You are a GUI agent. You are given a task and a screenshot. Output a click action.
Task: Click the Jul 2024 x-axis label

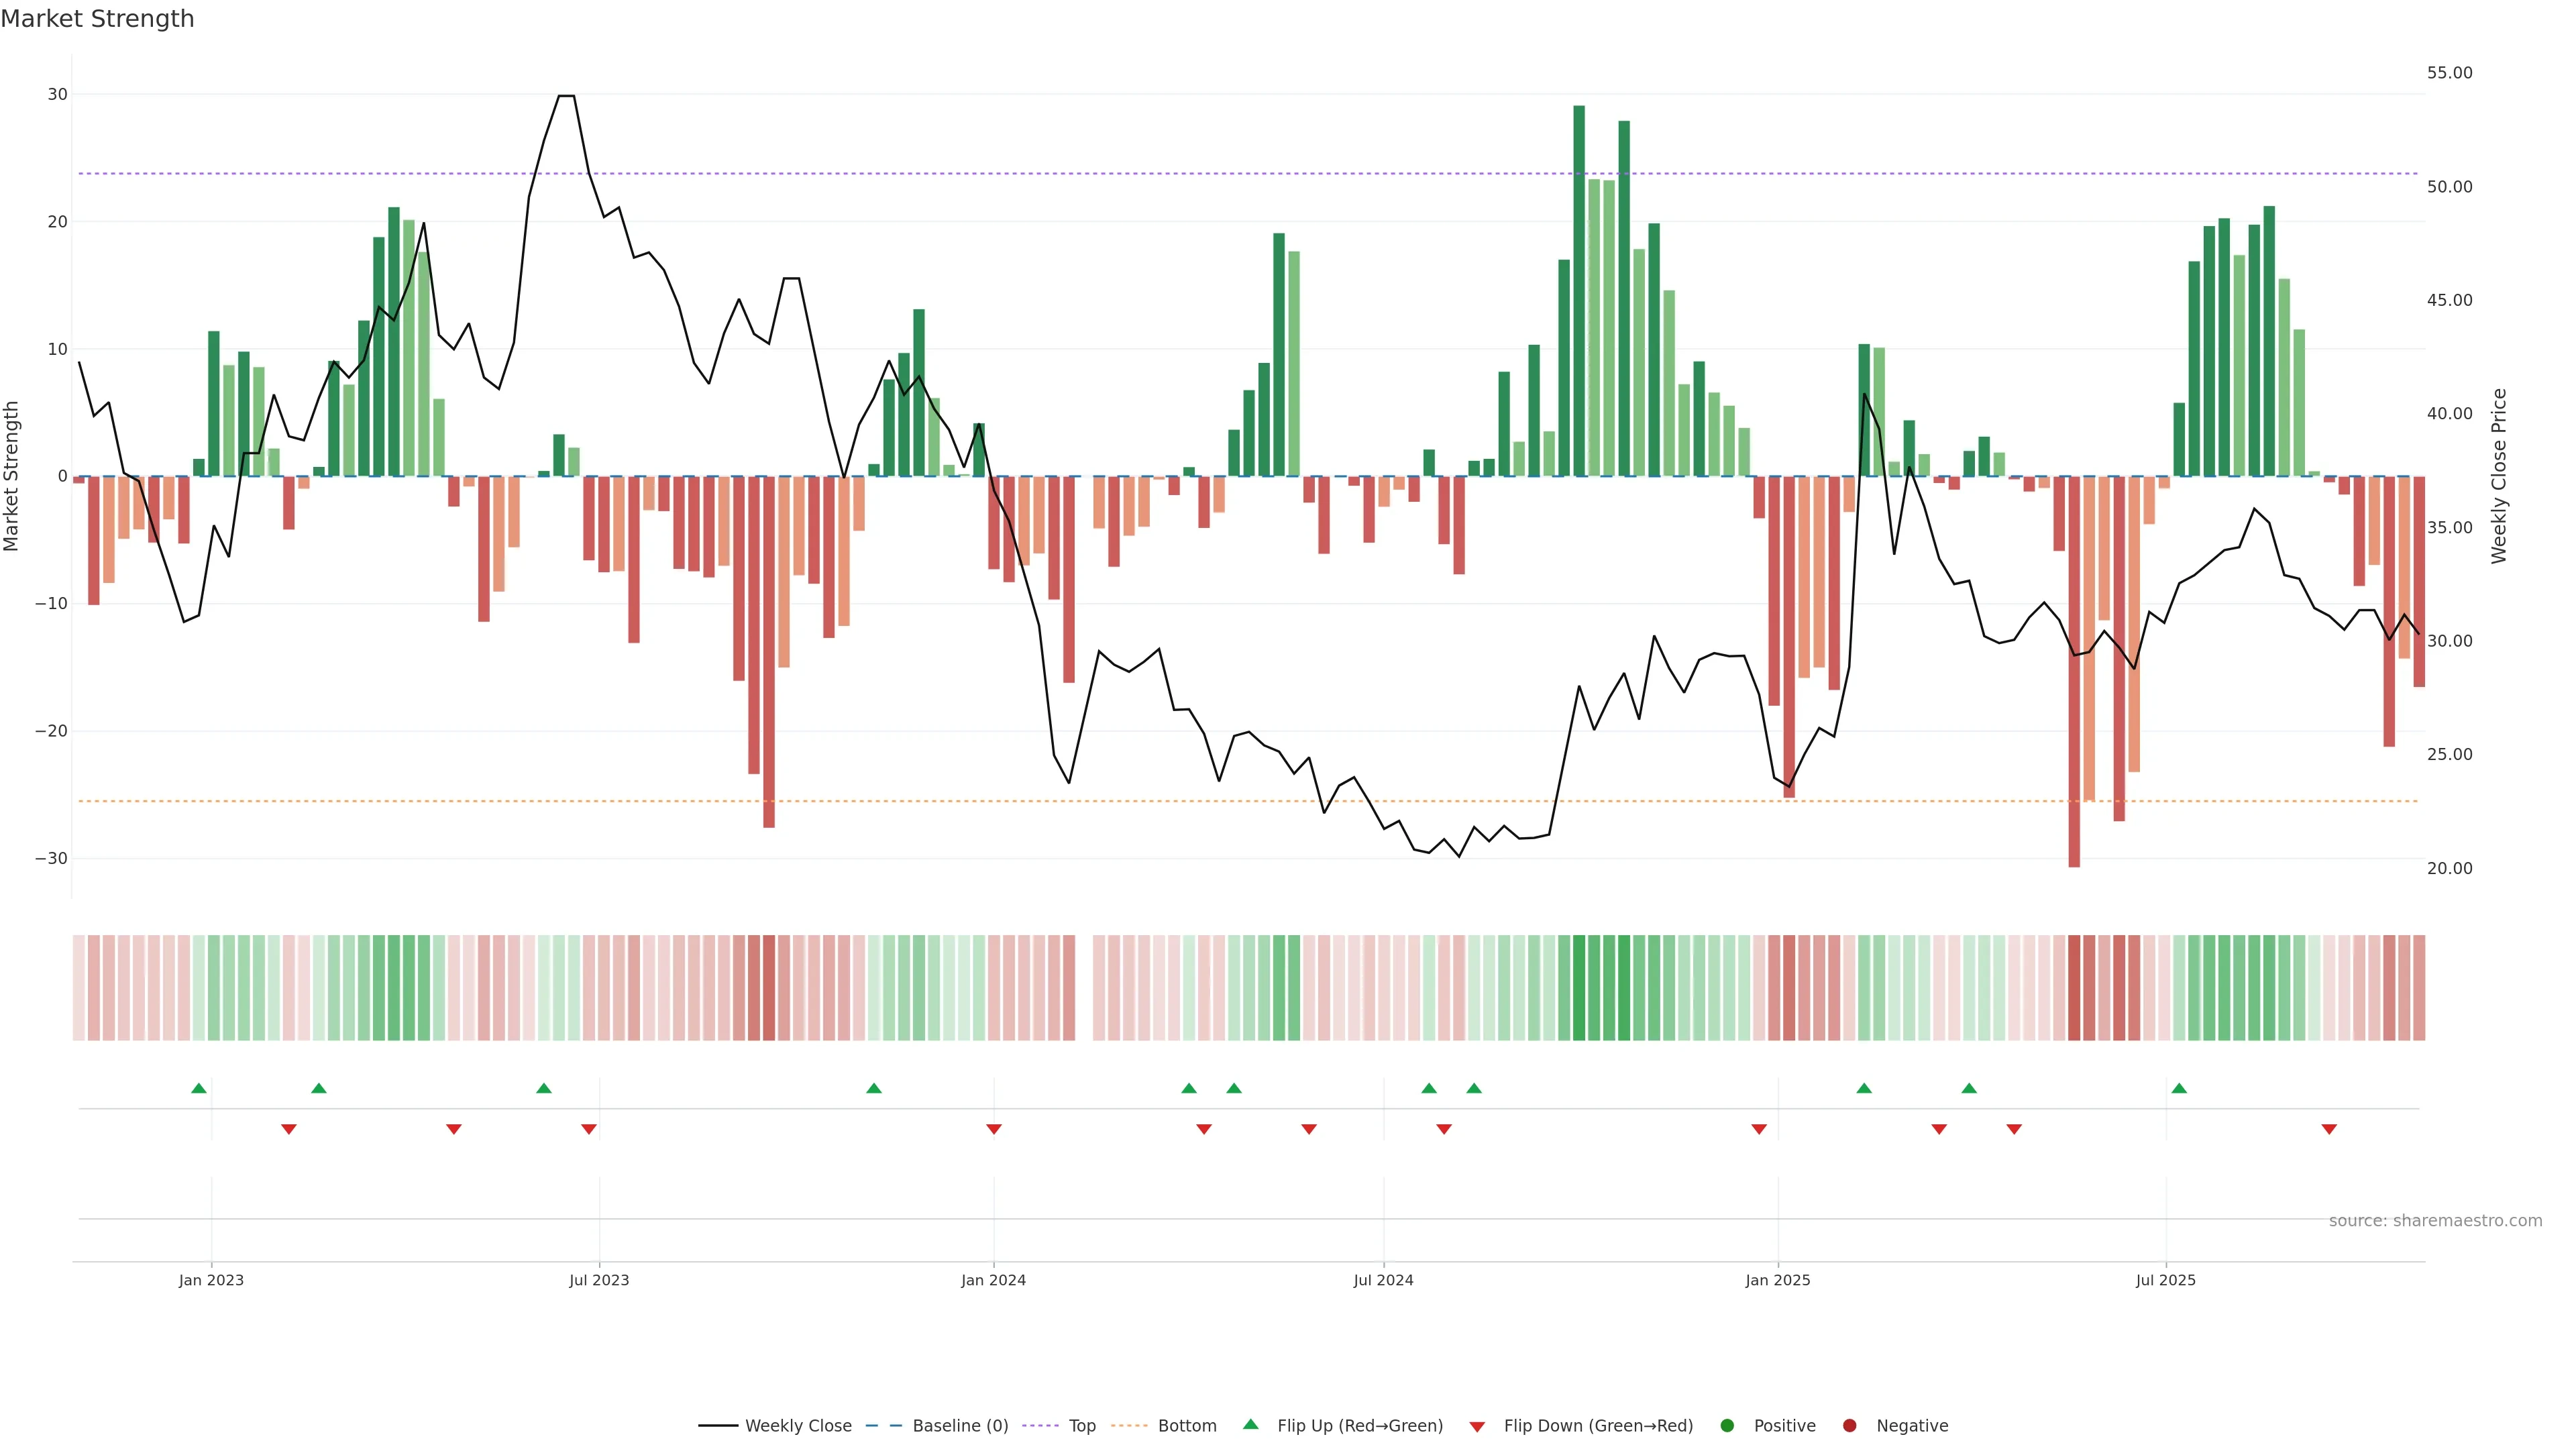1383,1280
